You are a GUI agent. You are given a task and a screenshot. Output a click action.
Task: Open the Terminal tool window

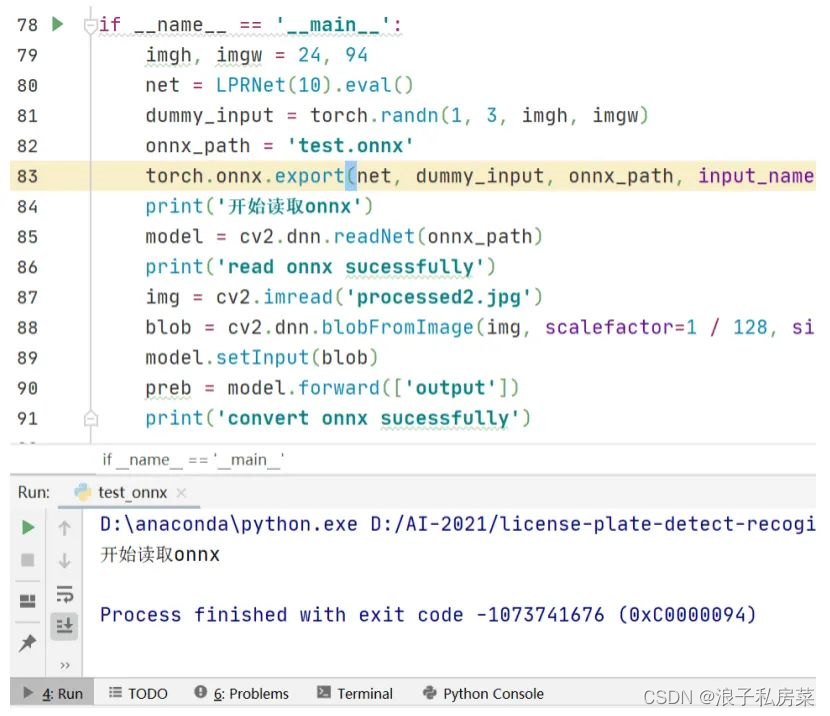pos(355,693)
